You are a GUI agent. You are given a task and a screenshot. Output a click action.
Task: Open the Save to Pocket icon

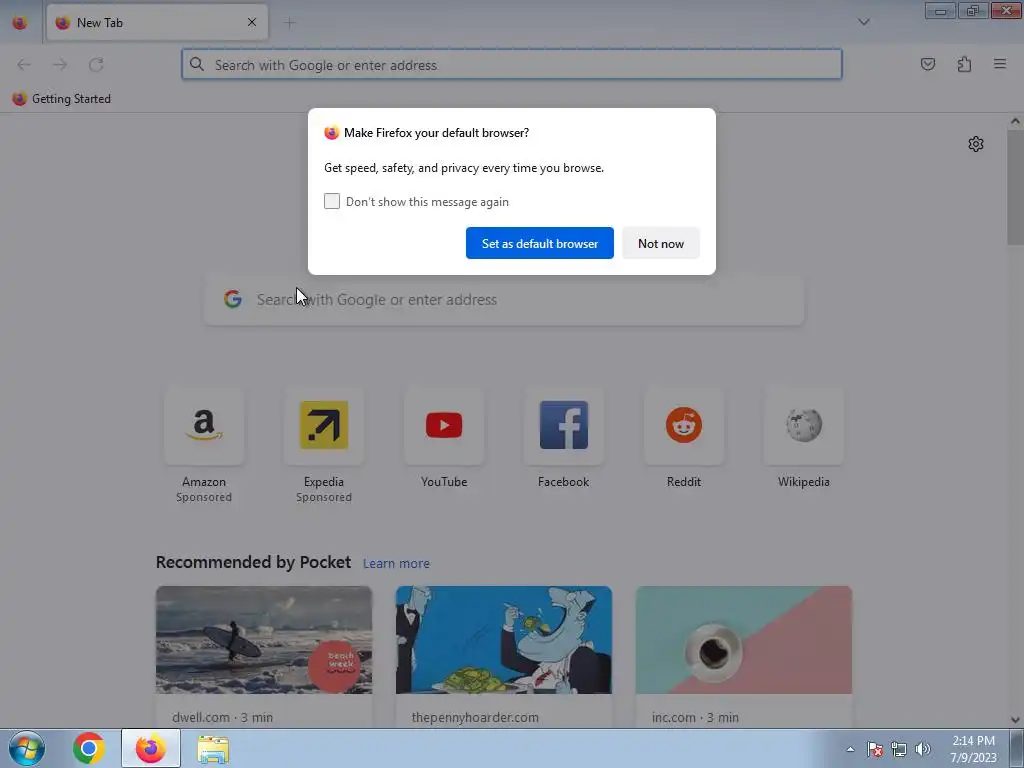click(x=928, y=64)
